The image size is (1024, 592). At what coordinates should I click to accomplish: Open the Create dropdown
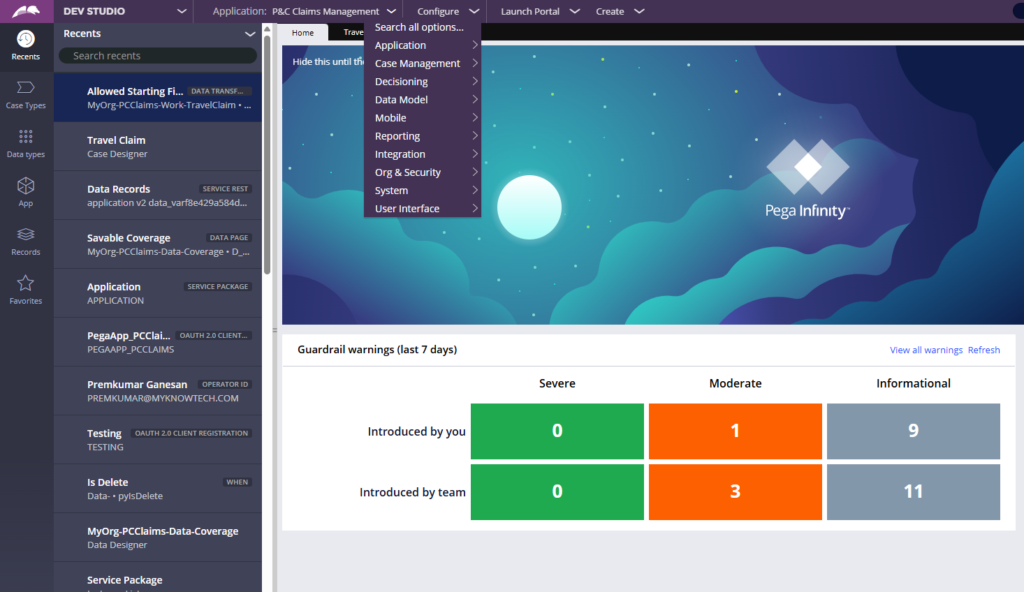(x=620, y=11)
